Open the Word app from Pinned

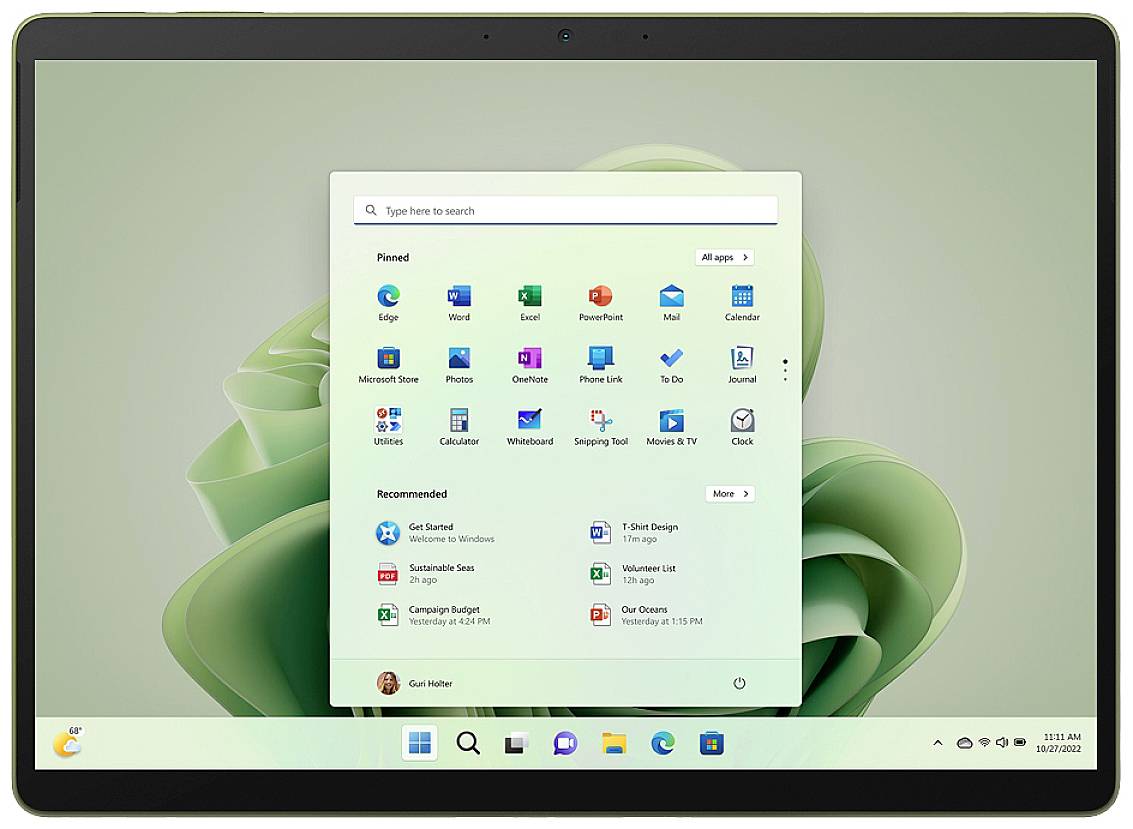[x=458, y=297]
